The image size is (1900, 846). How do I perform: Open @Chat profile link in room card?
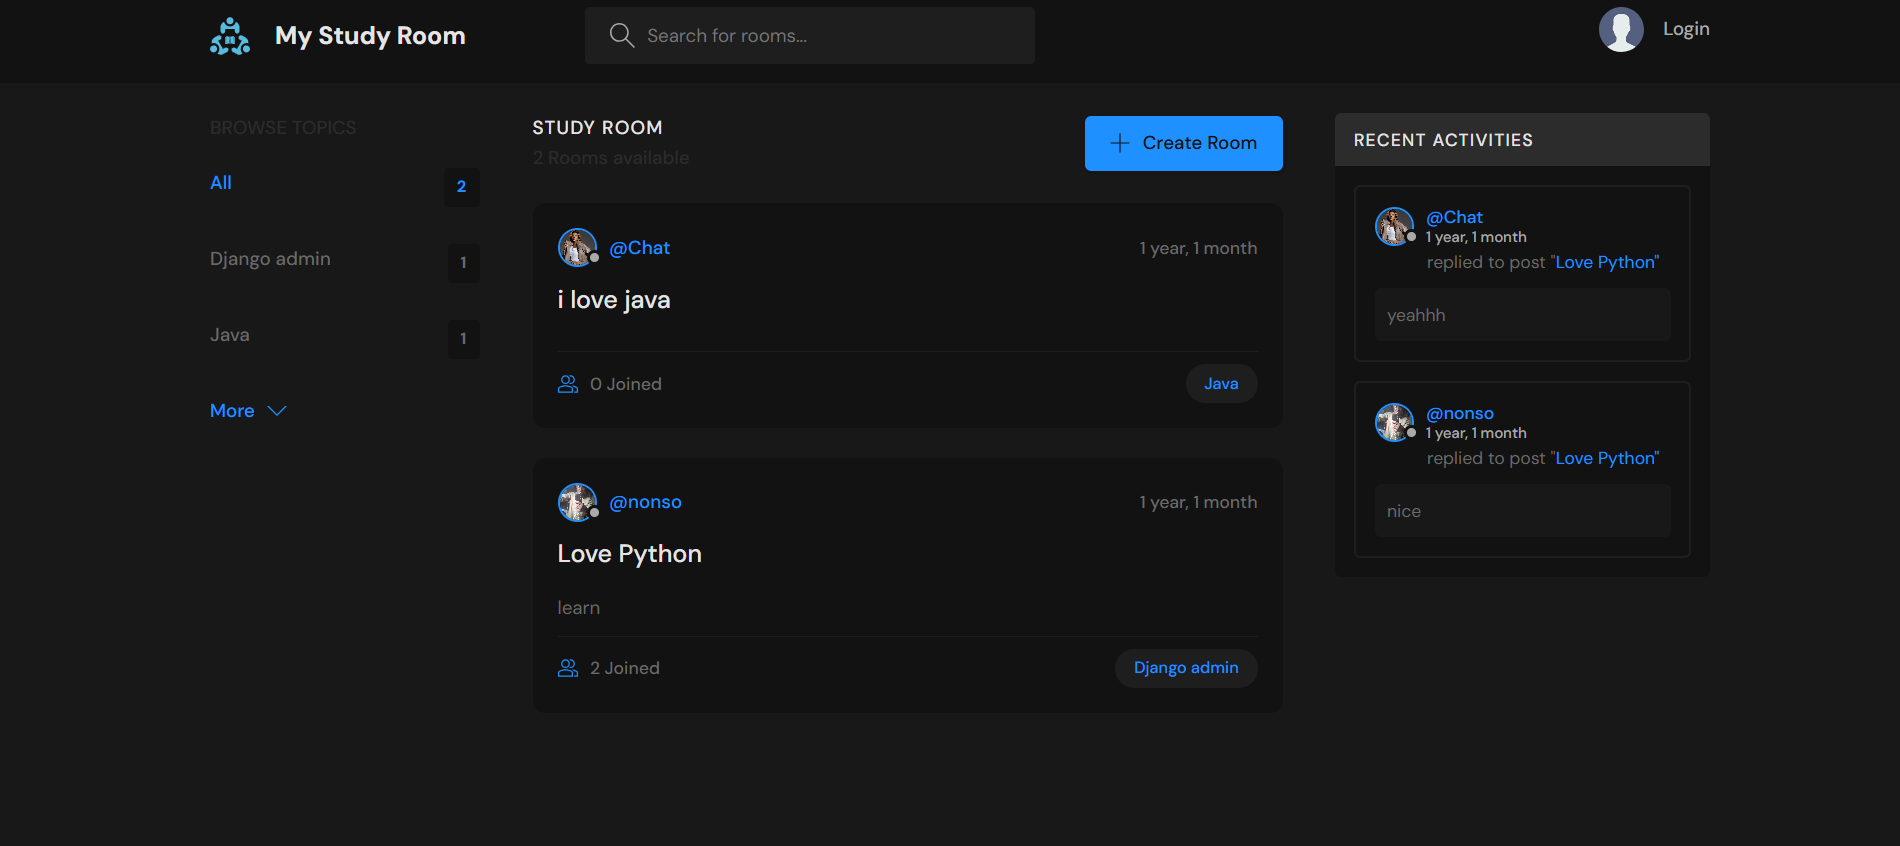(x=639, y=248)
